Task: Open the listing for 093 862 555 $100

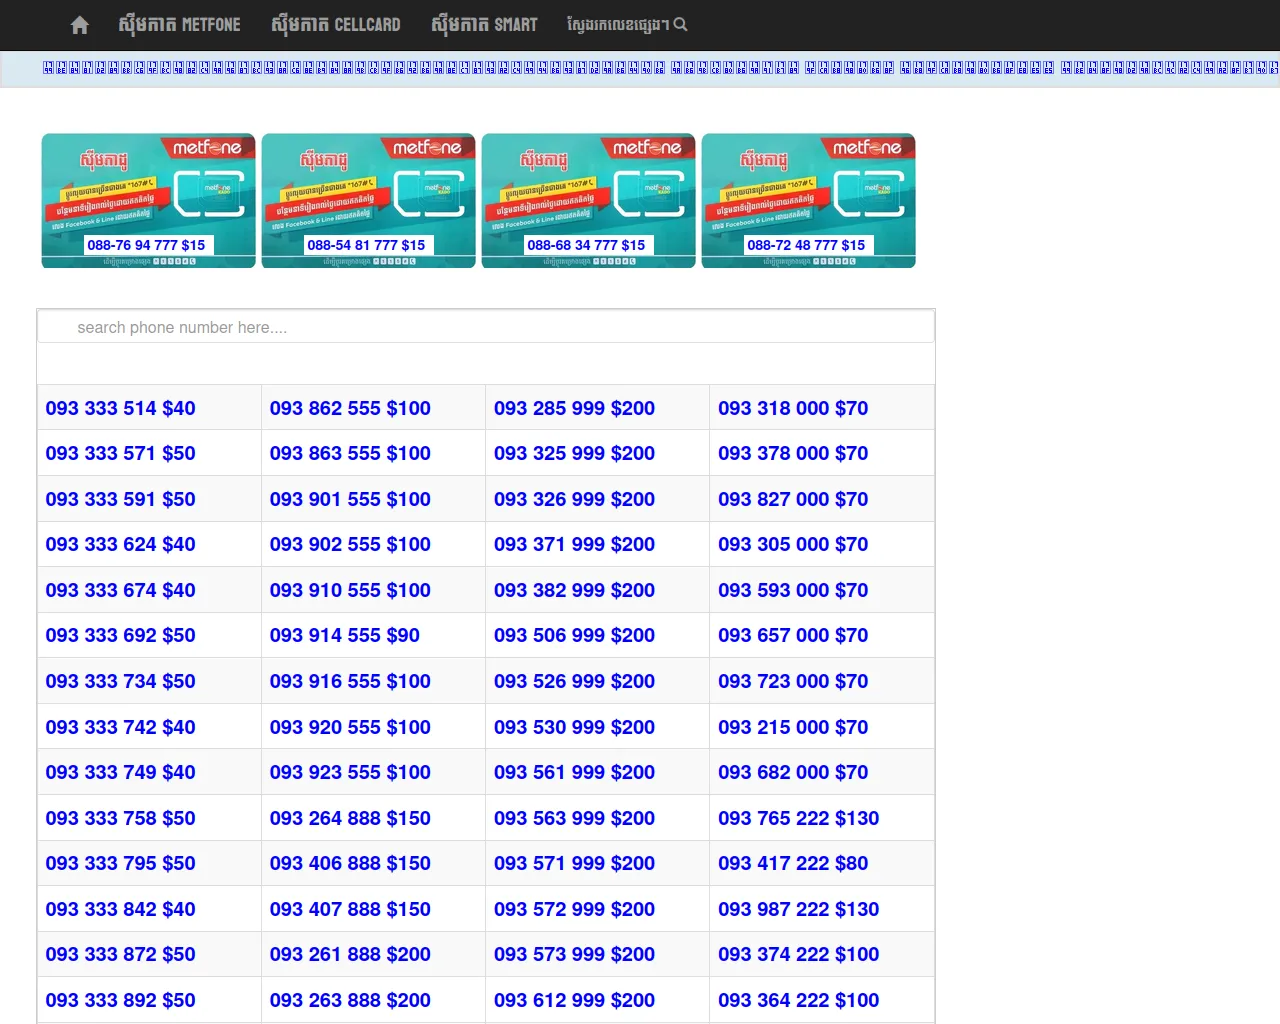Action: (x=349, y=408)
